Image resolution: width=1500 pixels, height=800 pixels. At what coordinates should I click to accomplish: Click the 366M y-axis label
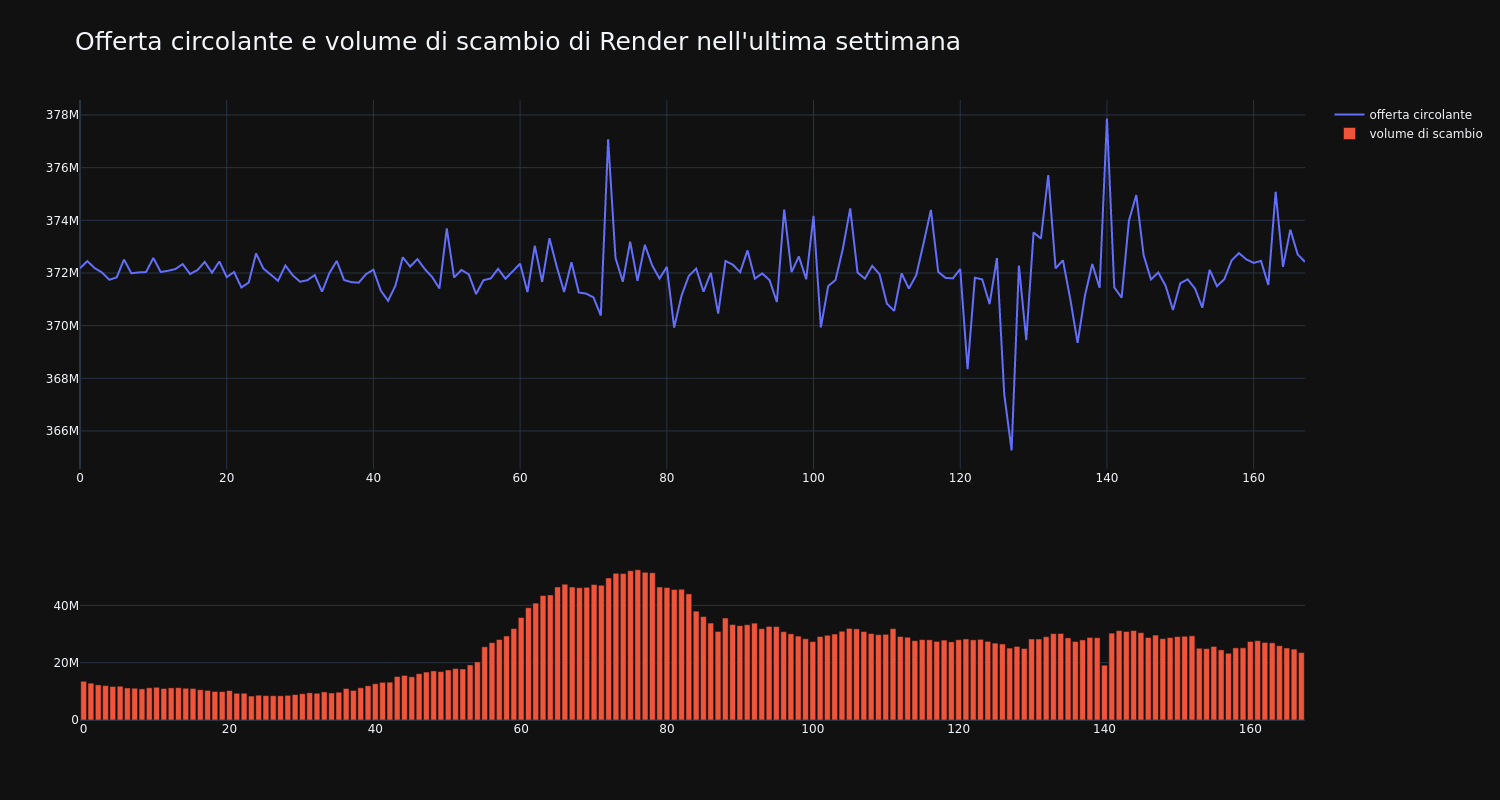[62, 431]
